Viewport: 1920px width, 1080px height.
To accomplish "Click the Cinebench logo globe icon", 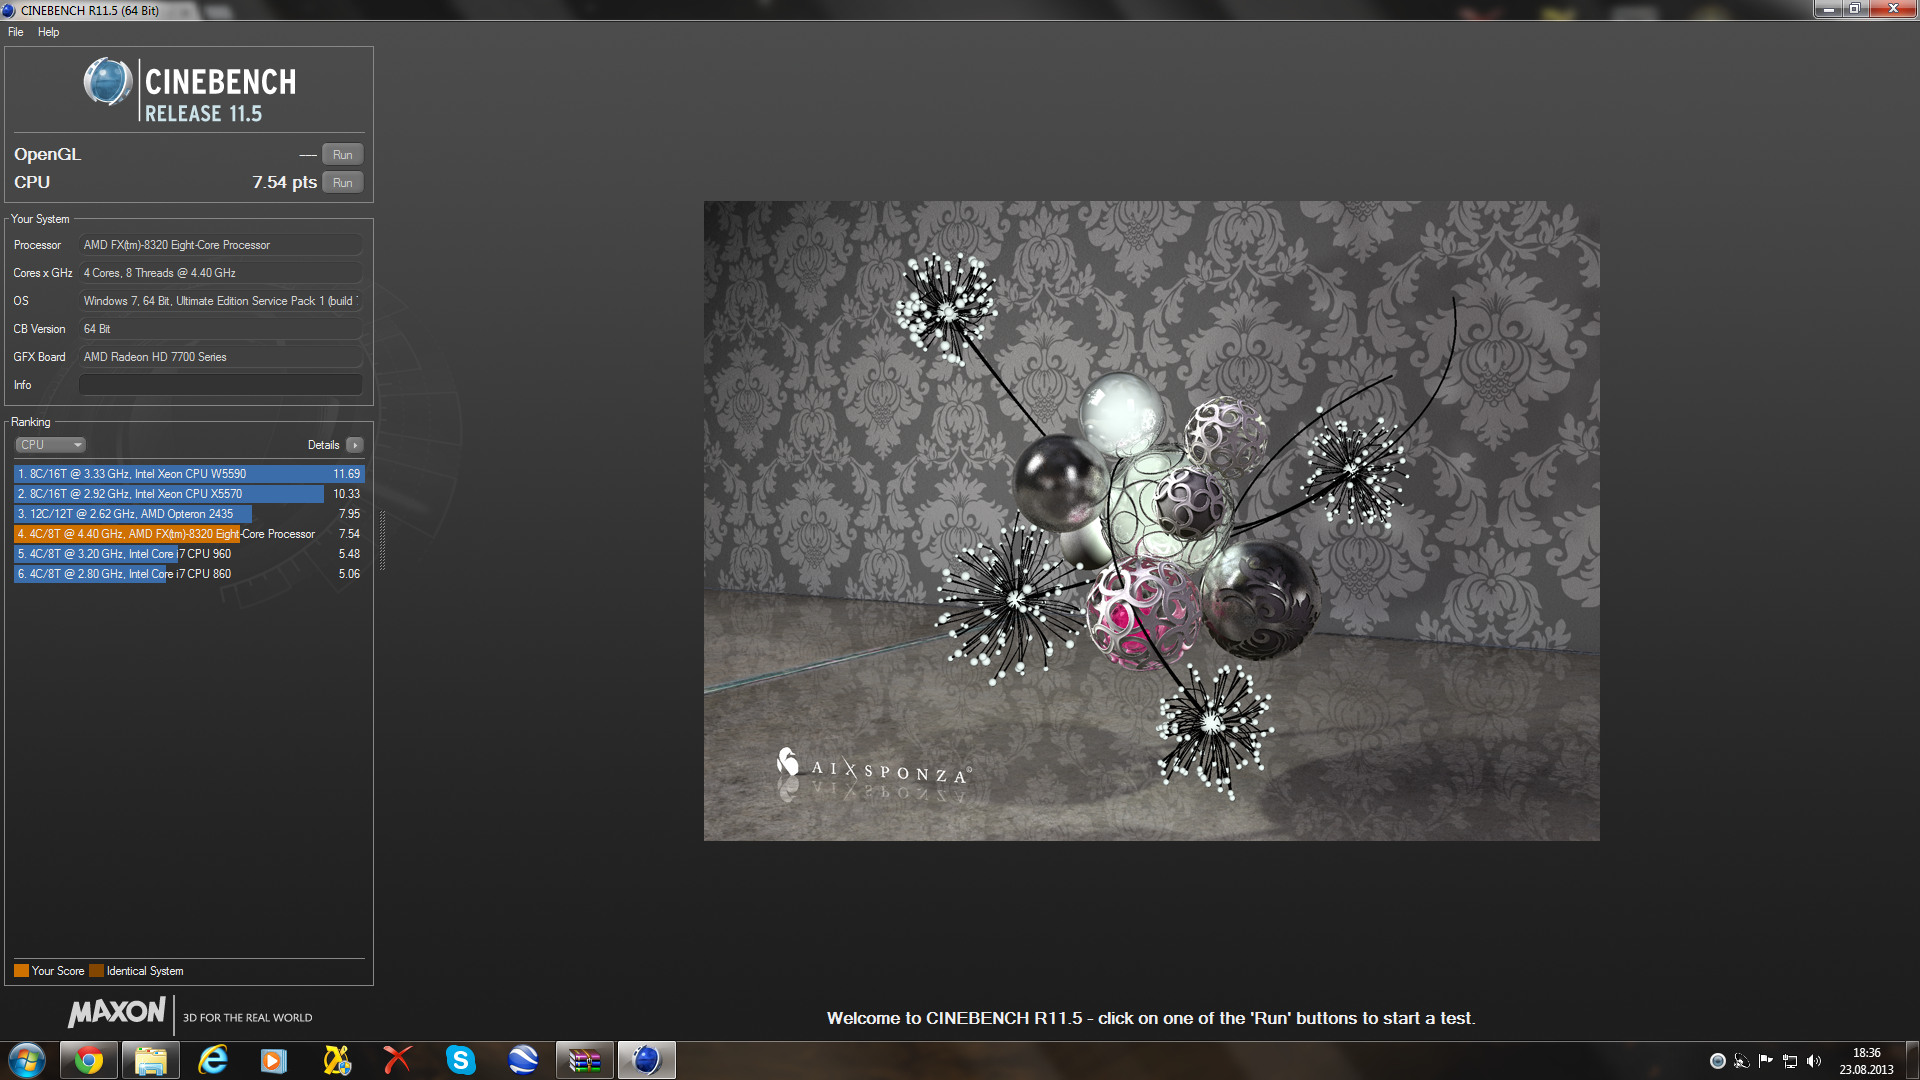I will click(x=108, y=82).
